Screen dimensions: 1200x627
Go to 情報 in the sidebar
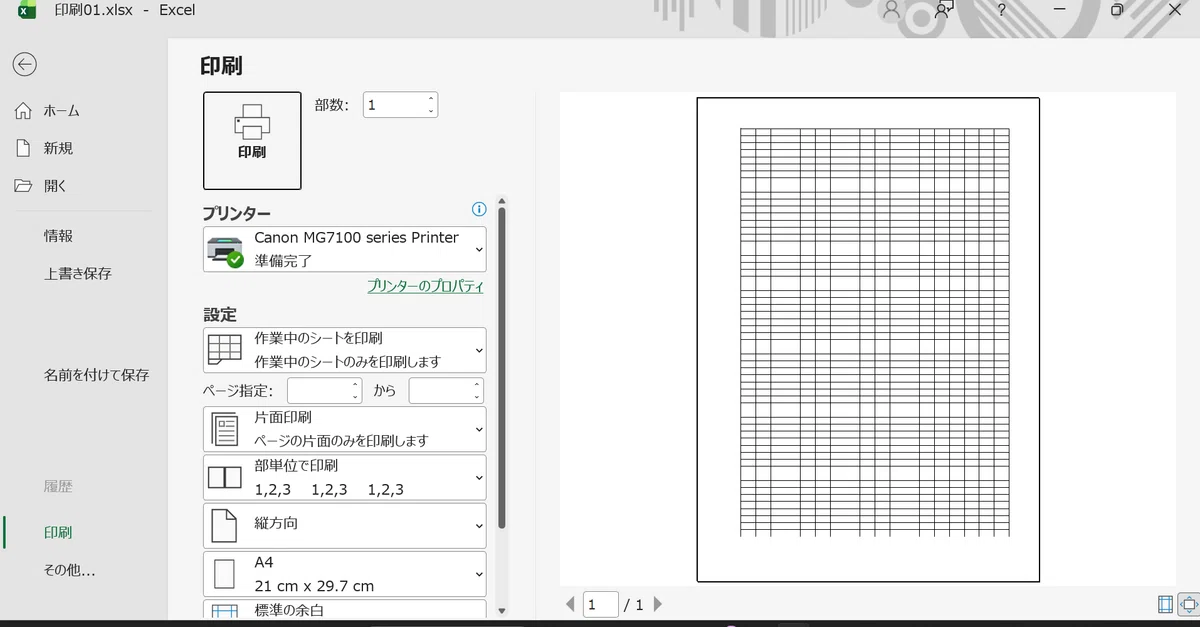(x=58, y=236)
